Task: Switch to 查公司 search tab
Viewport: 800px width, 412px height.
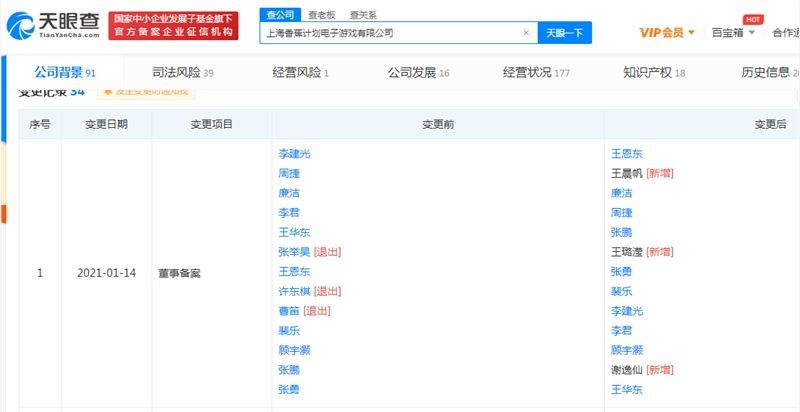Action: [x=280, y=15]
